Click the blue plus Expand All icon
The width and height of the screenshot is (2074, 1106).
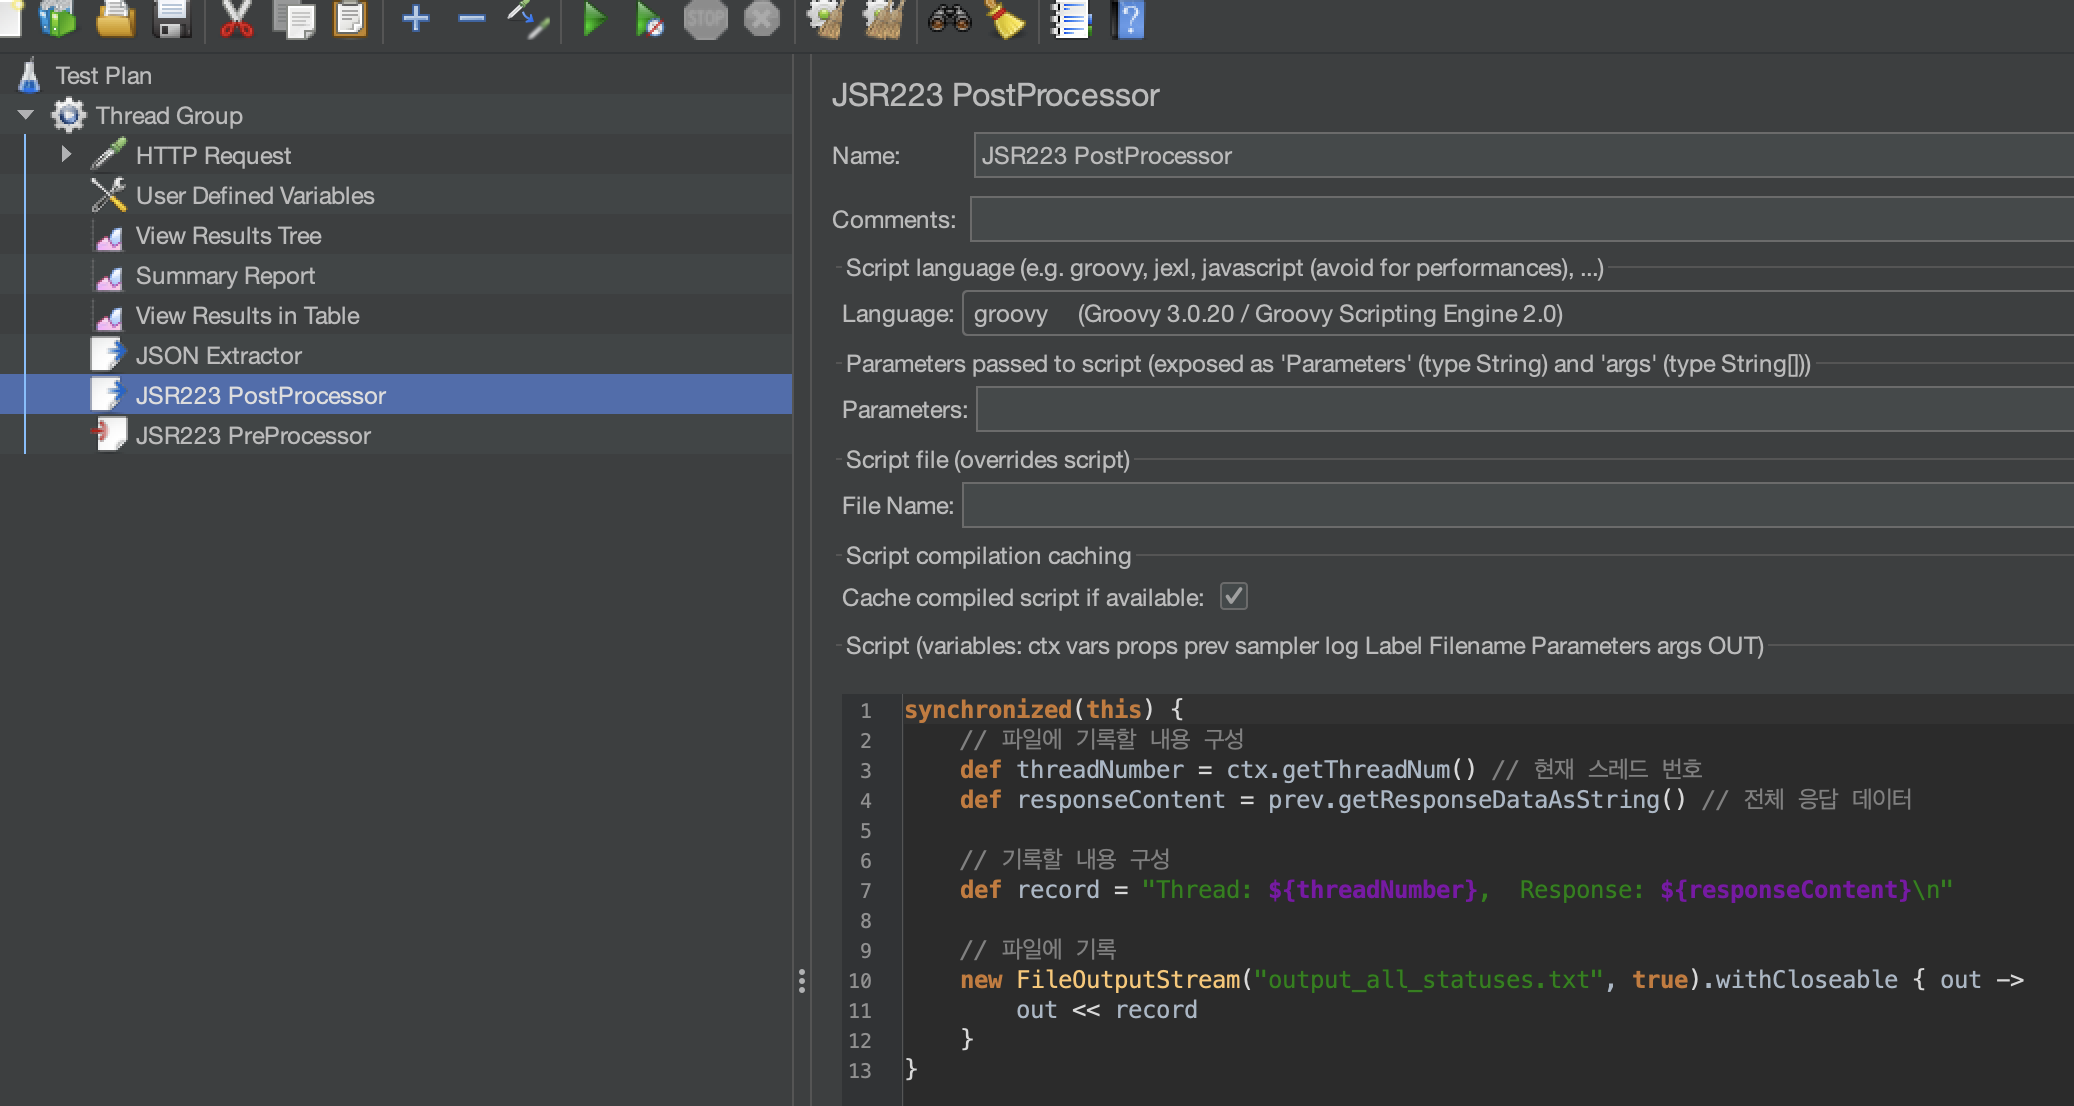coord(416,18)
